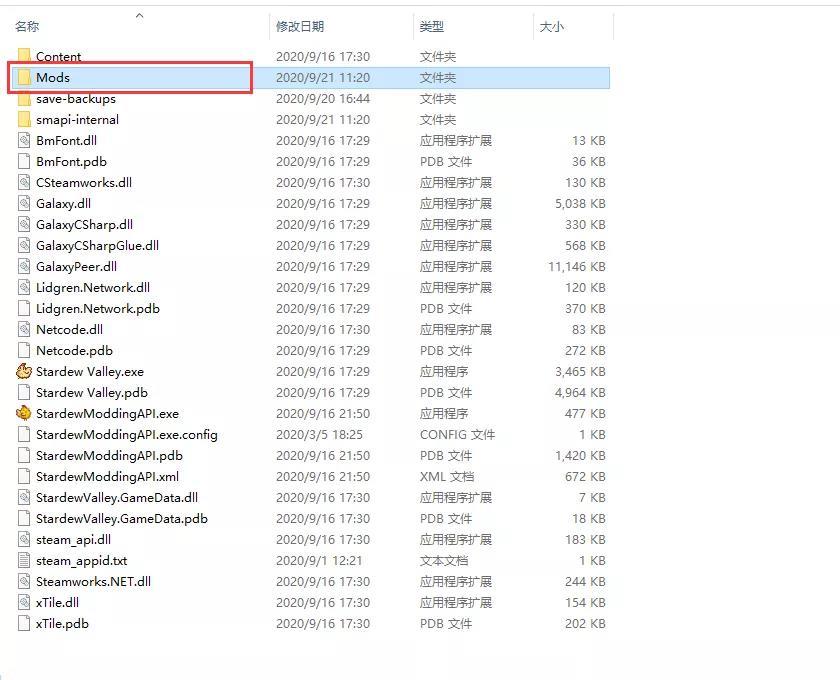840x680 pixels.
Task: Click the Stardew Valley.pdb file icon
Action: [24, 392]
